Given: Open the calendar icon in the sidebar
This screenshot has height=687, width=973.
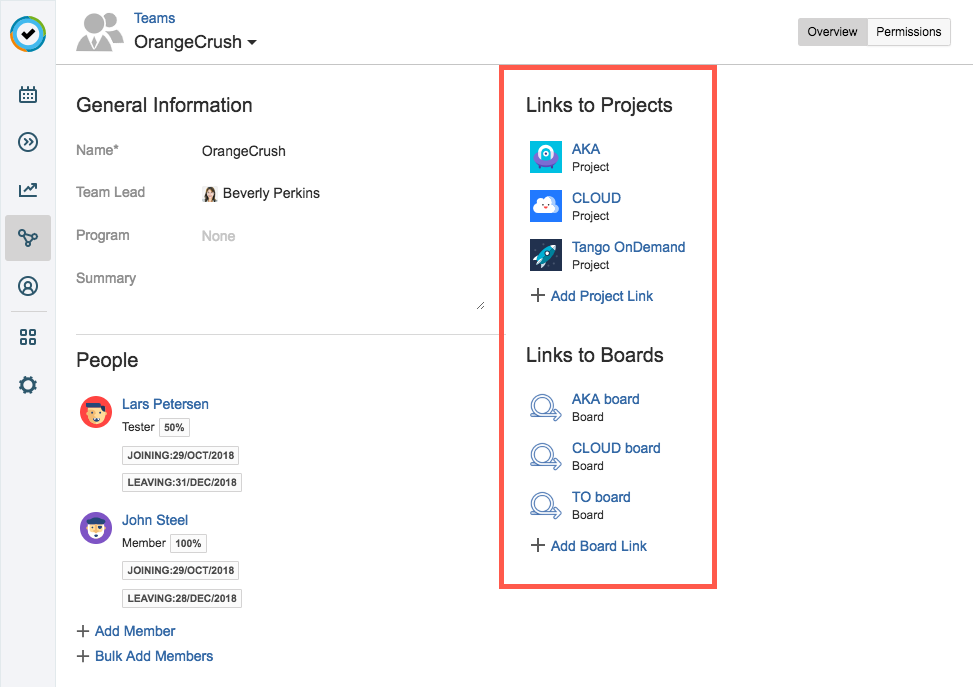Looking at the screenshot, I should tap(28, 95).
